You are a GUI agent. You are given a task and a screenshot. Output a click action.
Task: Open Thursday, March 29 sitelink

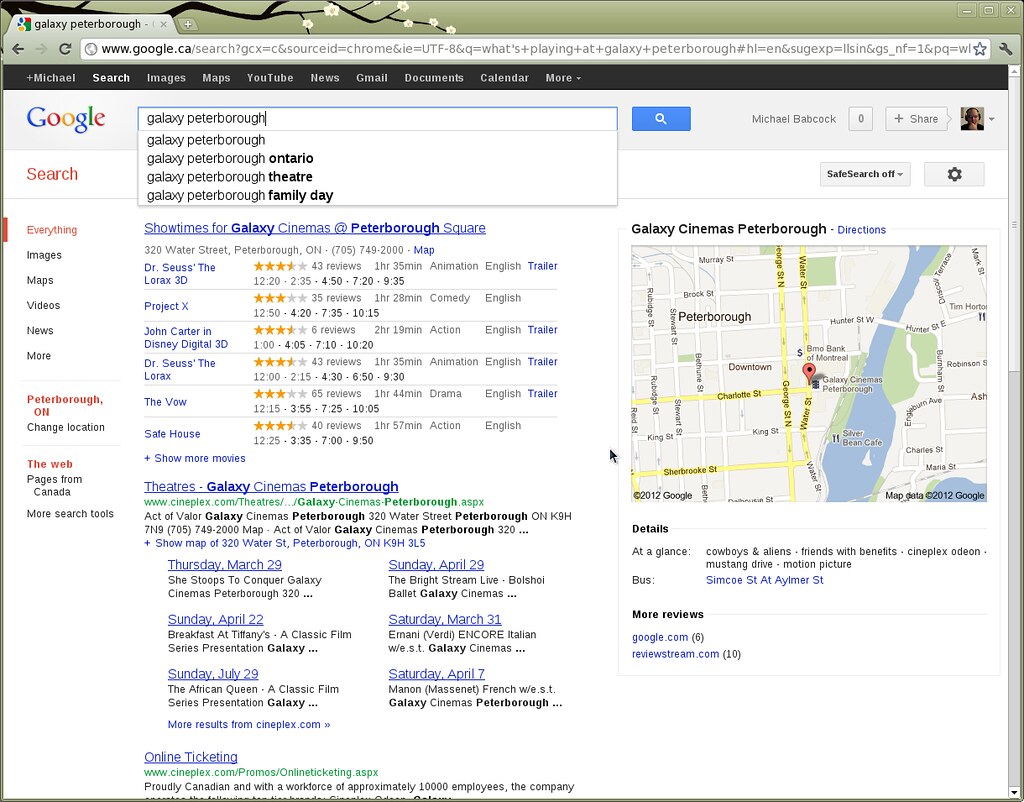coord(225,565)
